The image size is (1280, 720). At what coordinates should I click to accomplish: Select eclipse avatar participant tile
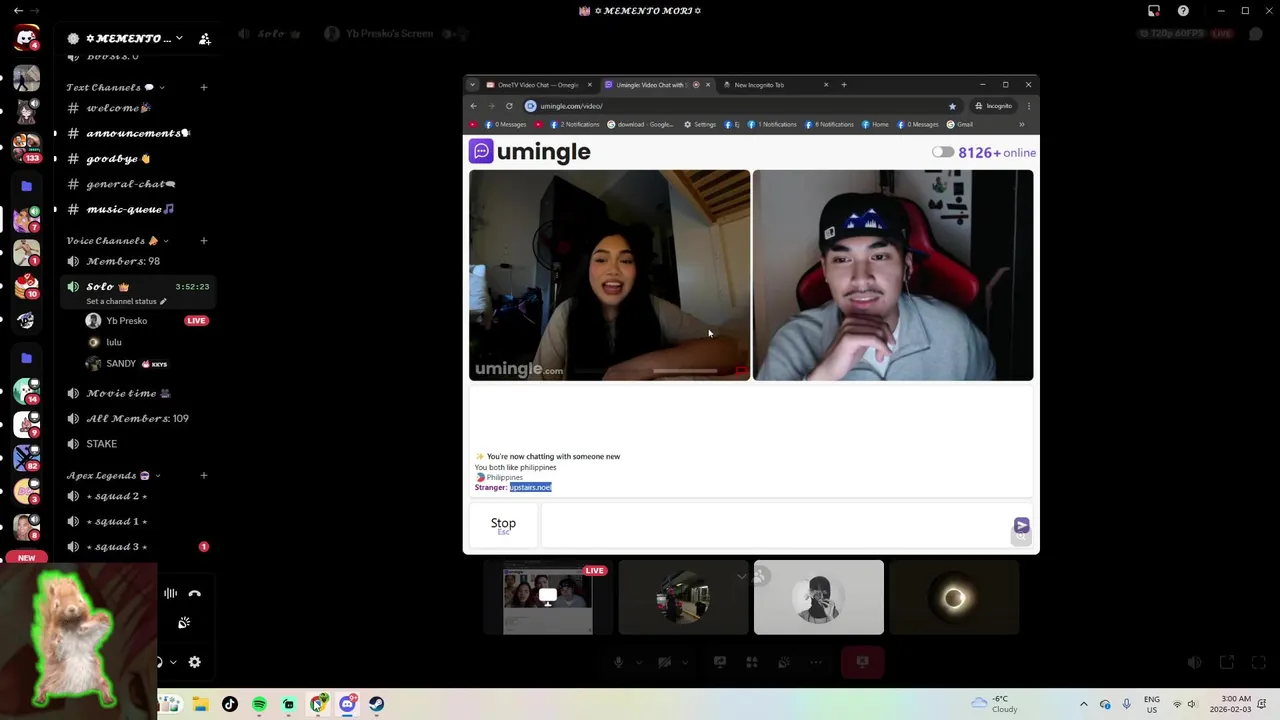[x=954, y=598]
